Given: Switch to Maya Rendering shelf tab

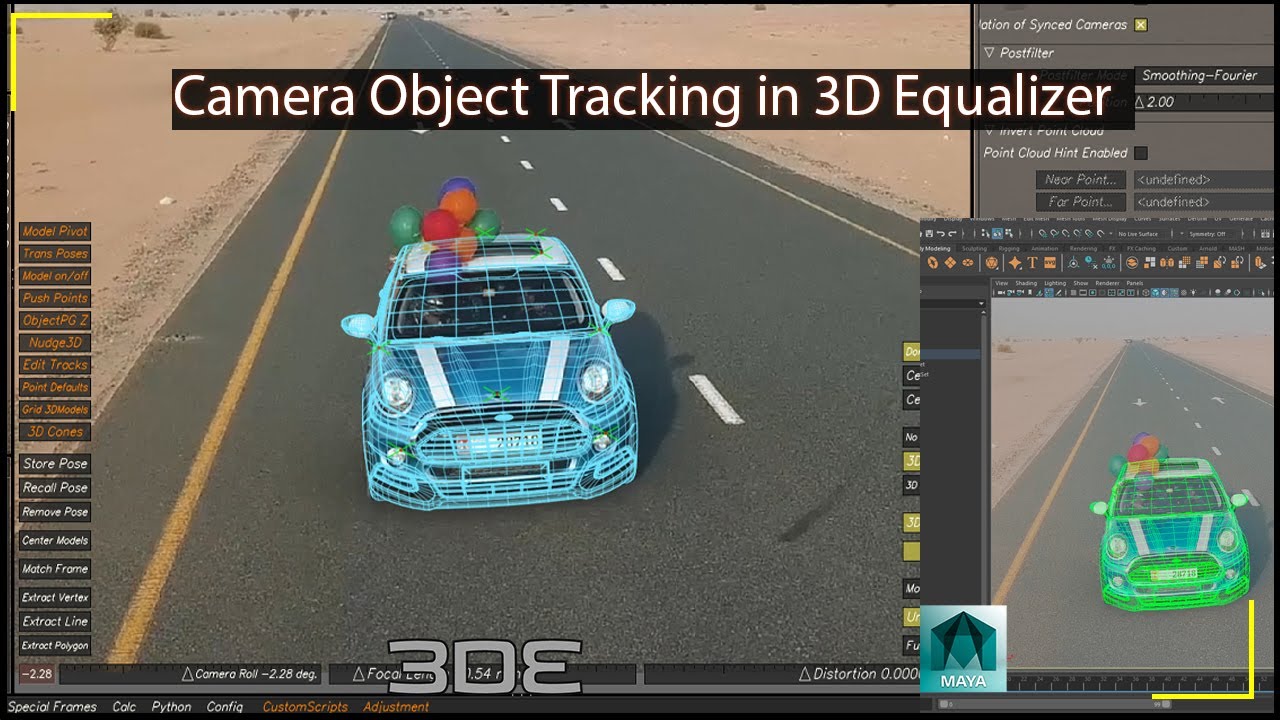Looking at the screenshot, I should point(1083,248).
